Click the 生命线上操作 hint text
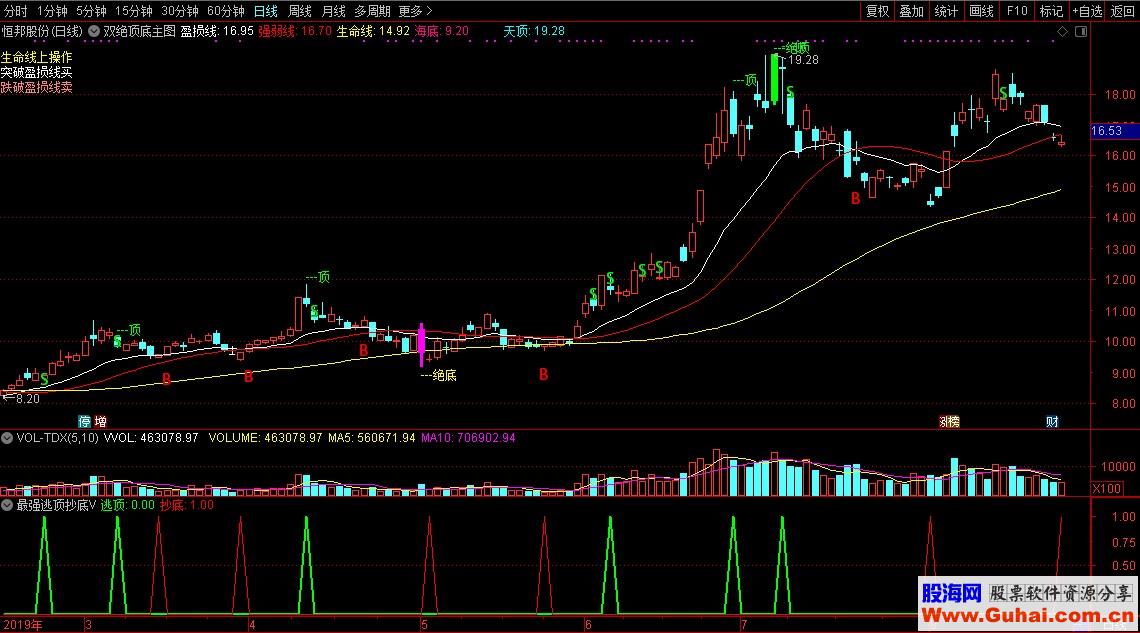The image size is (1140, 633). pos(37,57)
